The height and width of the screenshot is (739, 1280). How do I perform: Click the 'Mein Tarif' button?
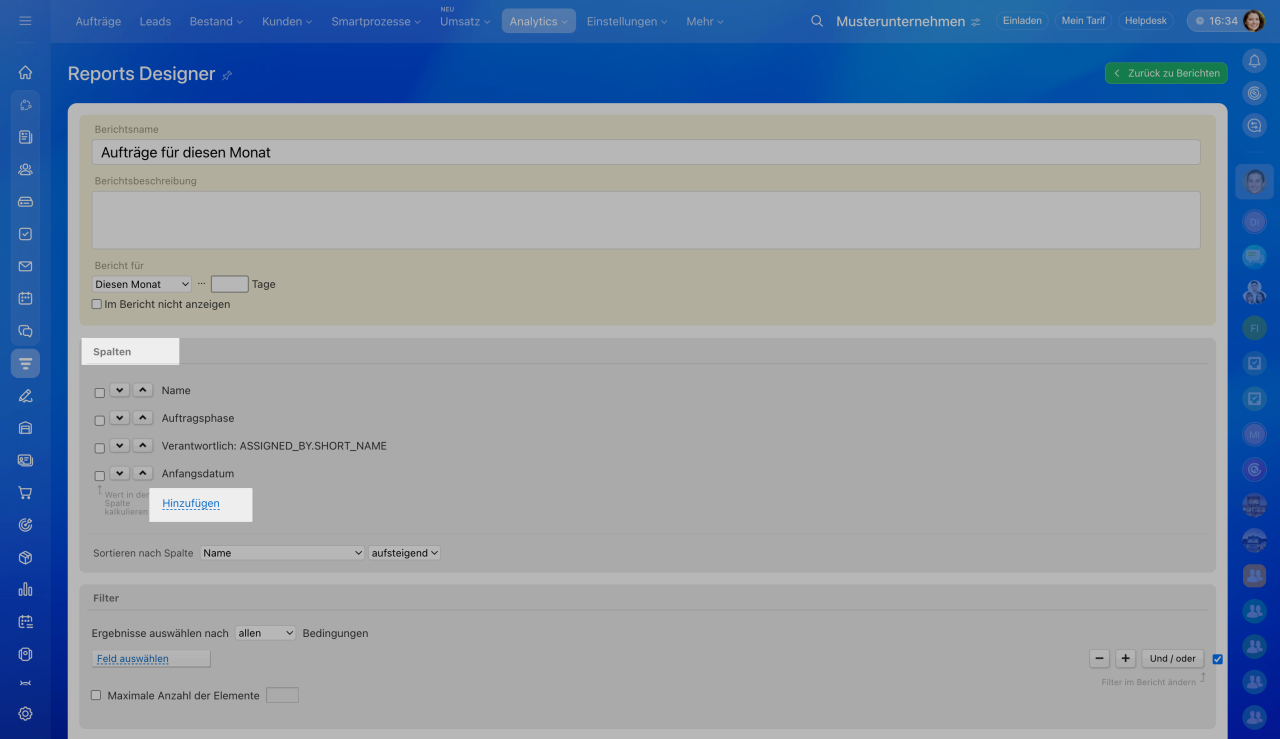1082,21
